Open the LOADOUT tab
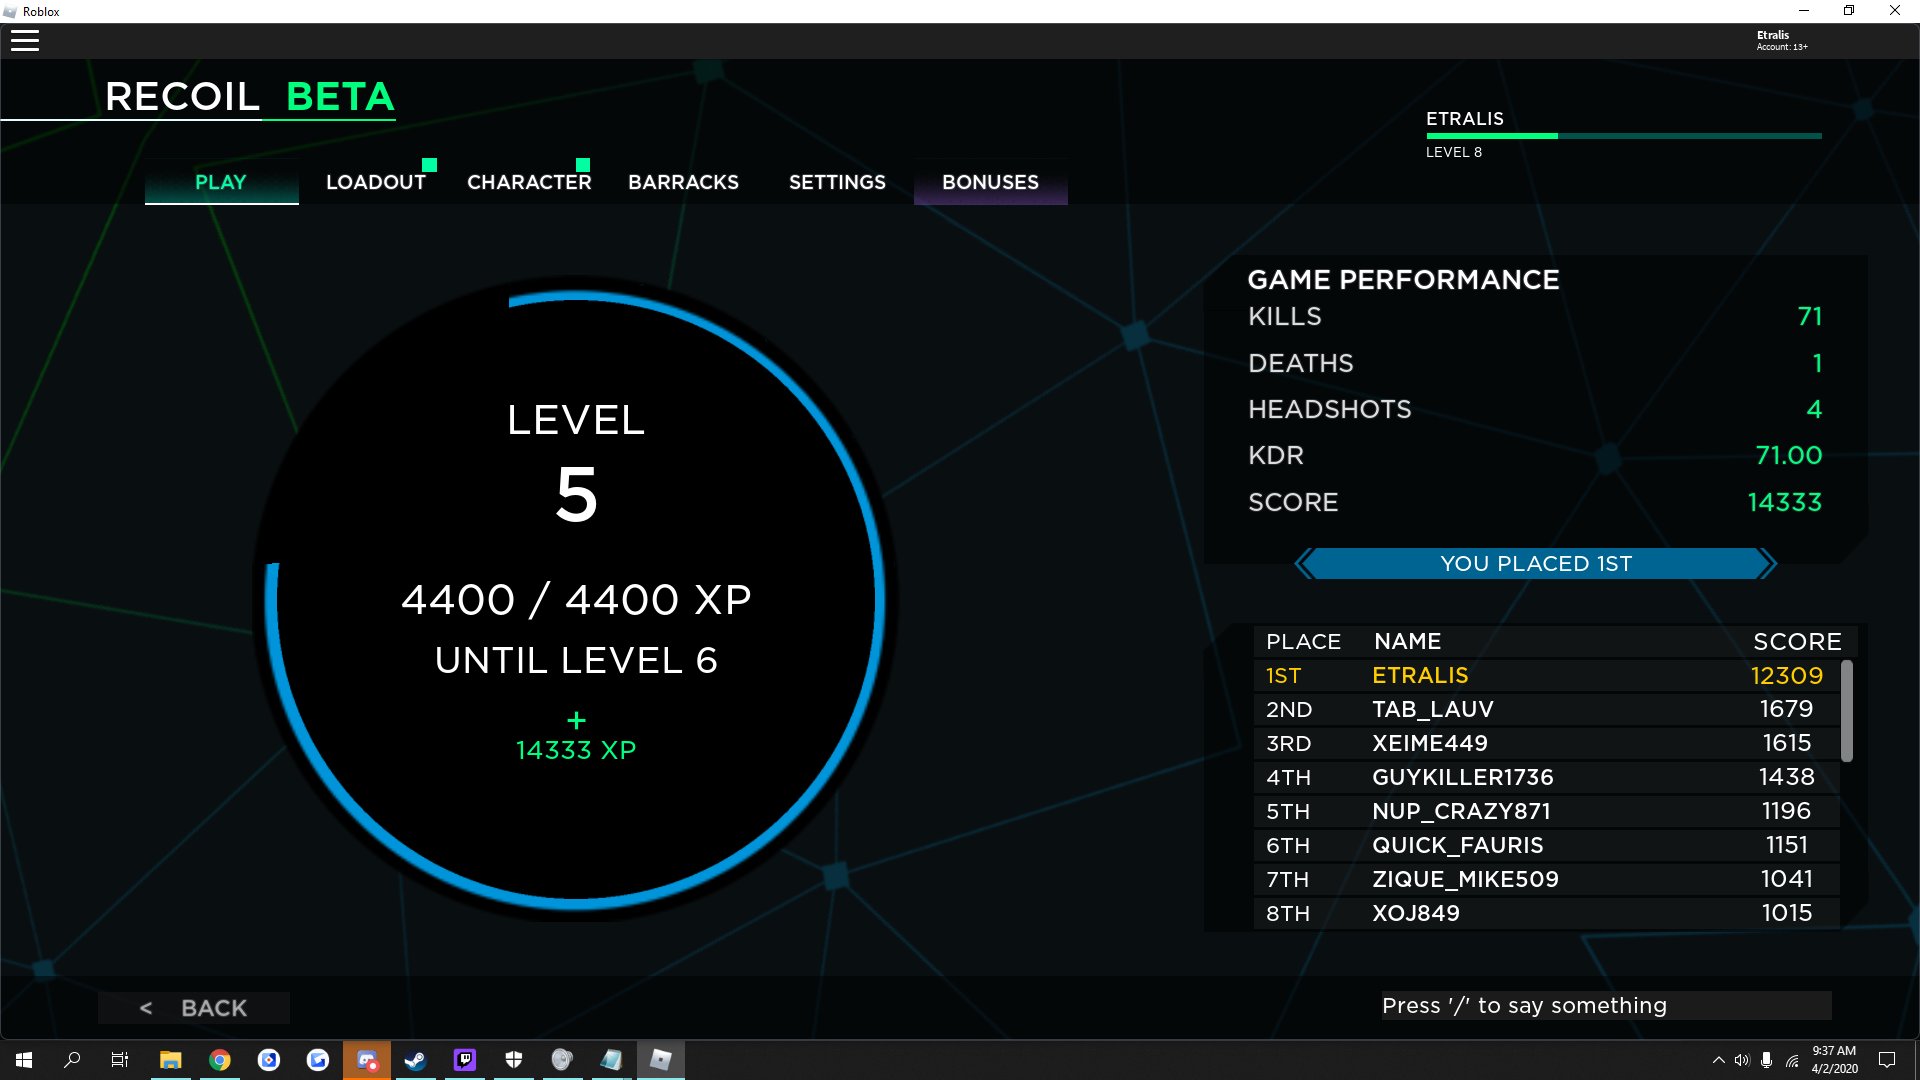The image size is (1920, 1080). coord(376,182)
